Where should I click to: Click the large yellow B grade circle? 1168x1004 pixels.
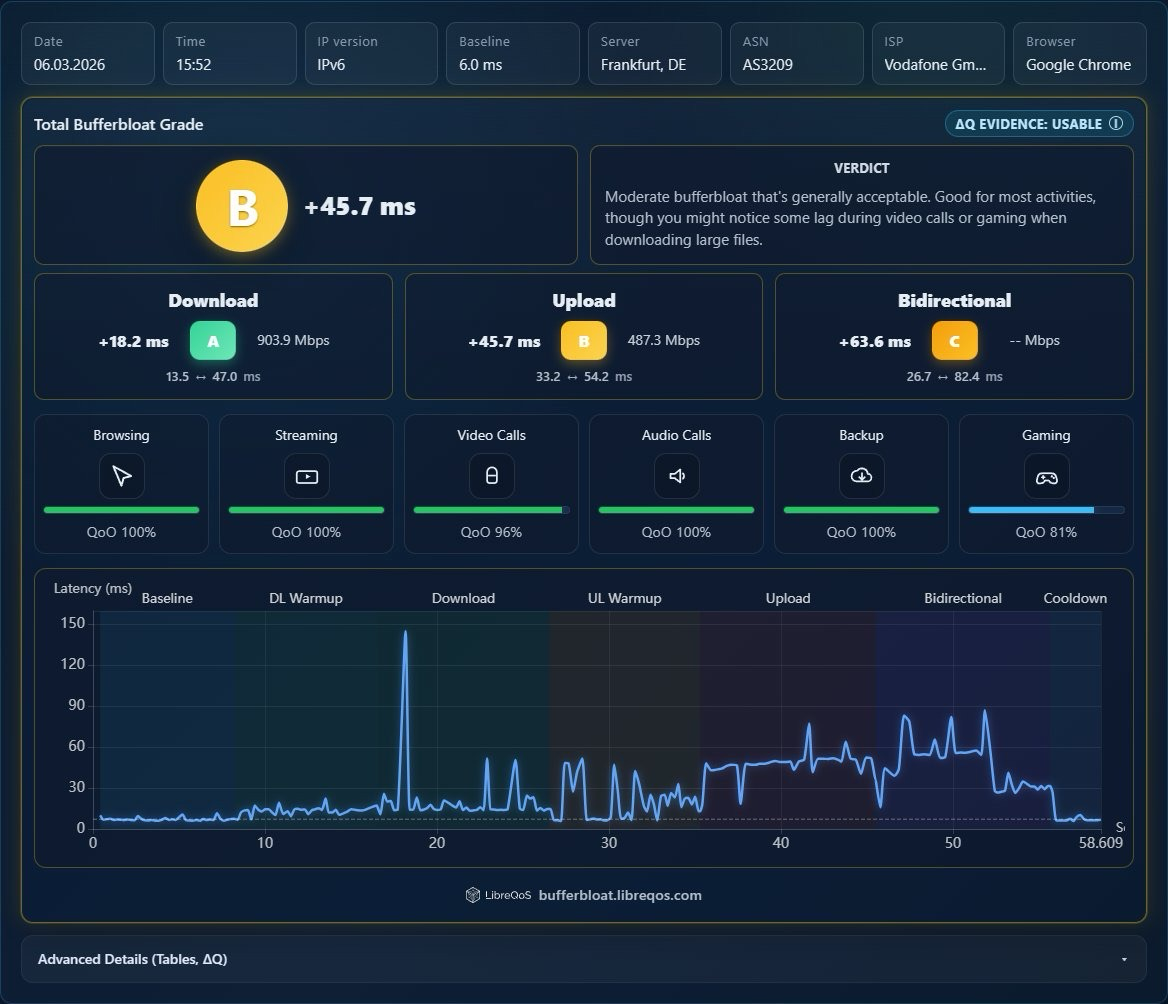(242, 206)
